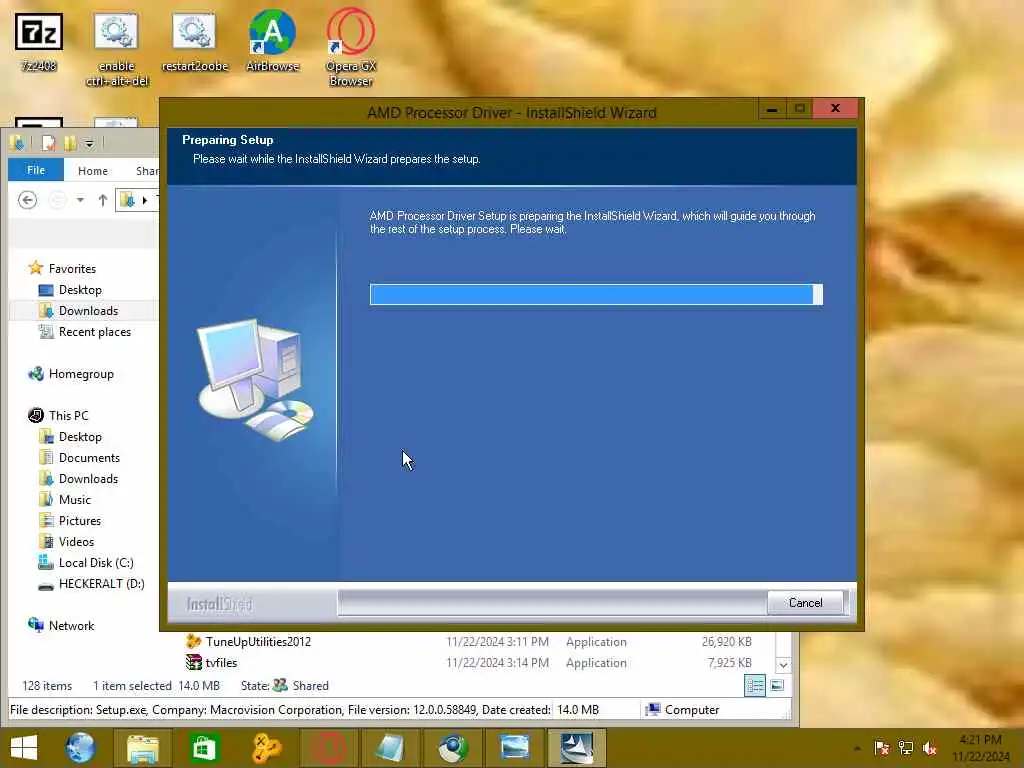Image resolution: width=1024 pixels, height=768 pixels.
Task: Open Recent places in navigation pane
Action: 95,332
